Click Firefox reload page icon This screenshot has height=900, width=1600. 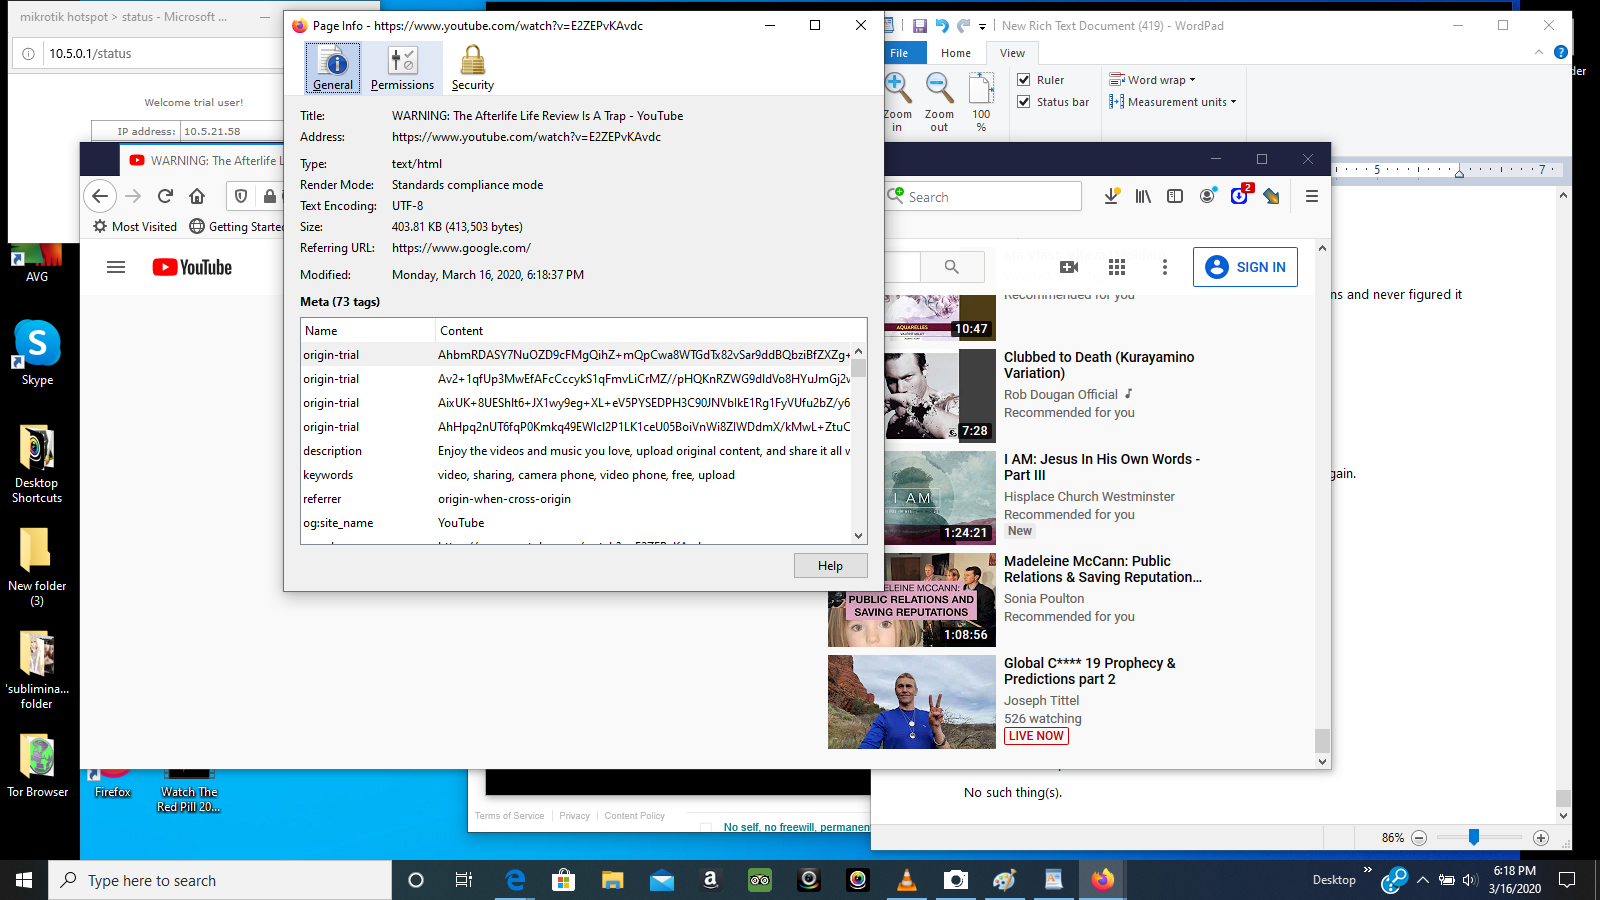(166, 196)
